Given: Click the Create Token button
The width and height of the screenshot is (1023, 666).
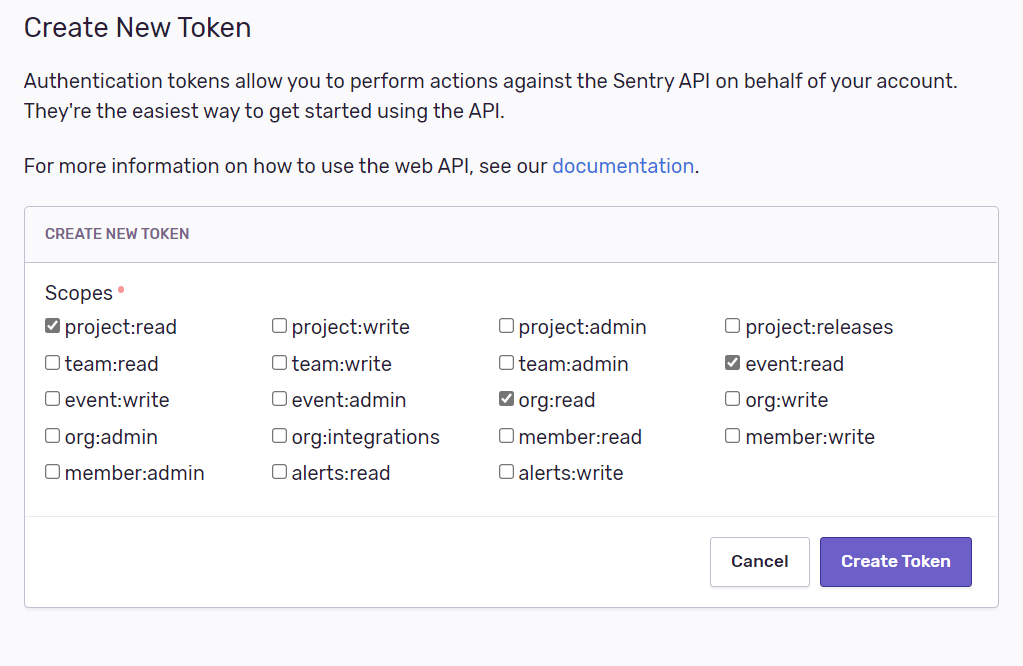Looking at the screenshot, I should [x=895, y=561].
